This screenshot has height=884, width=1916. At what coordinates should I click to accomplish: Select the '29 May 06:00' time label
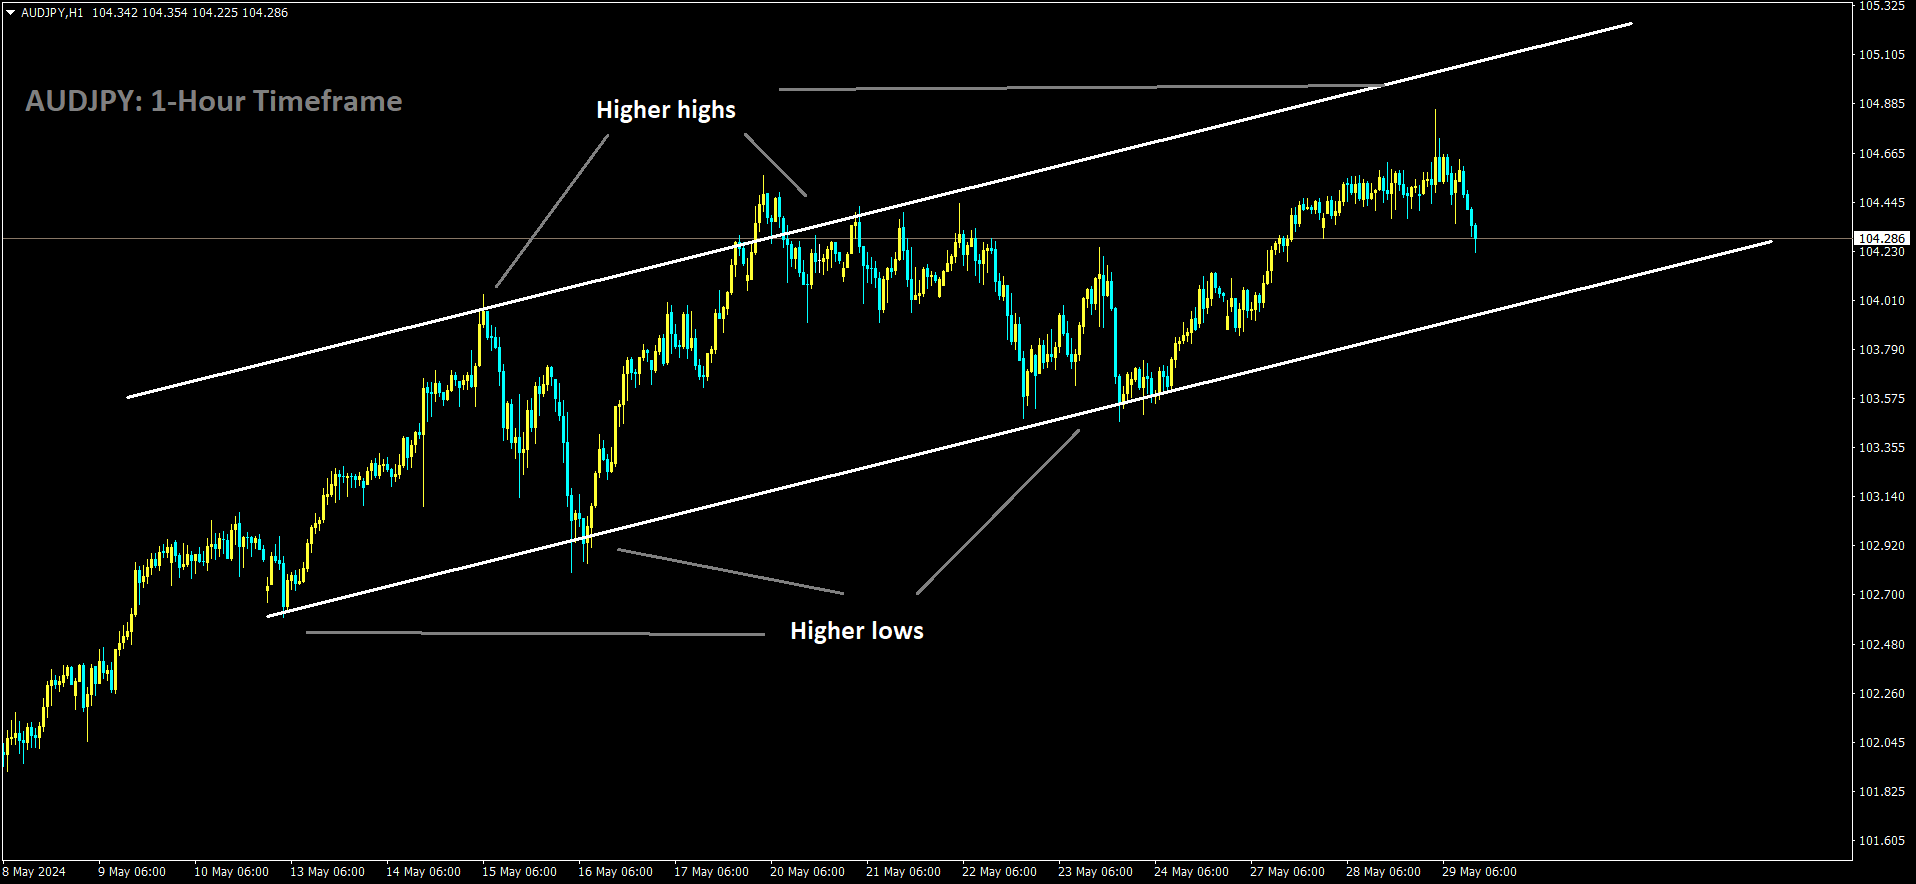tap(1479, 872)
